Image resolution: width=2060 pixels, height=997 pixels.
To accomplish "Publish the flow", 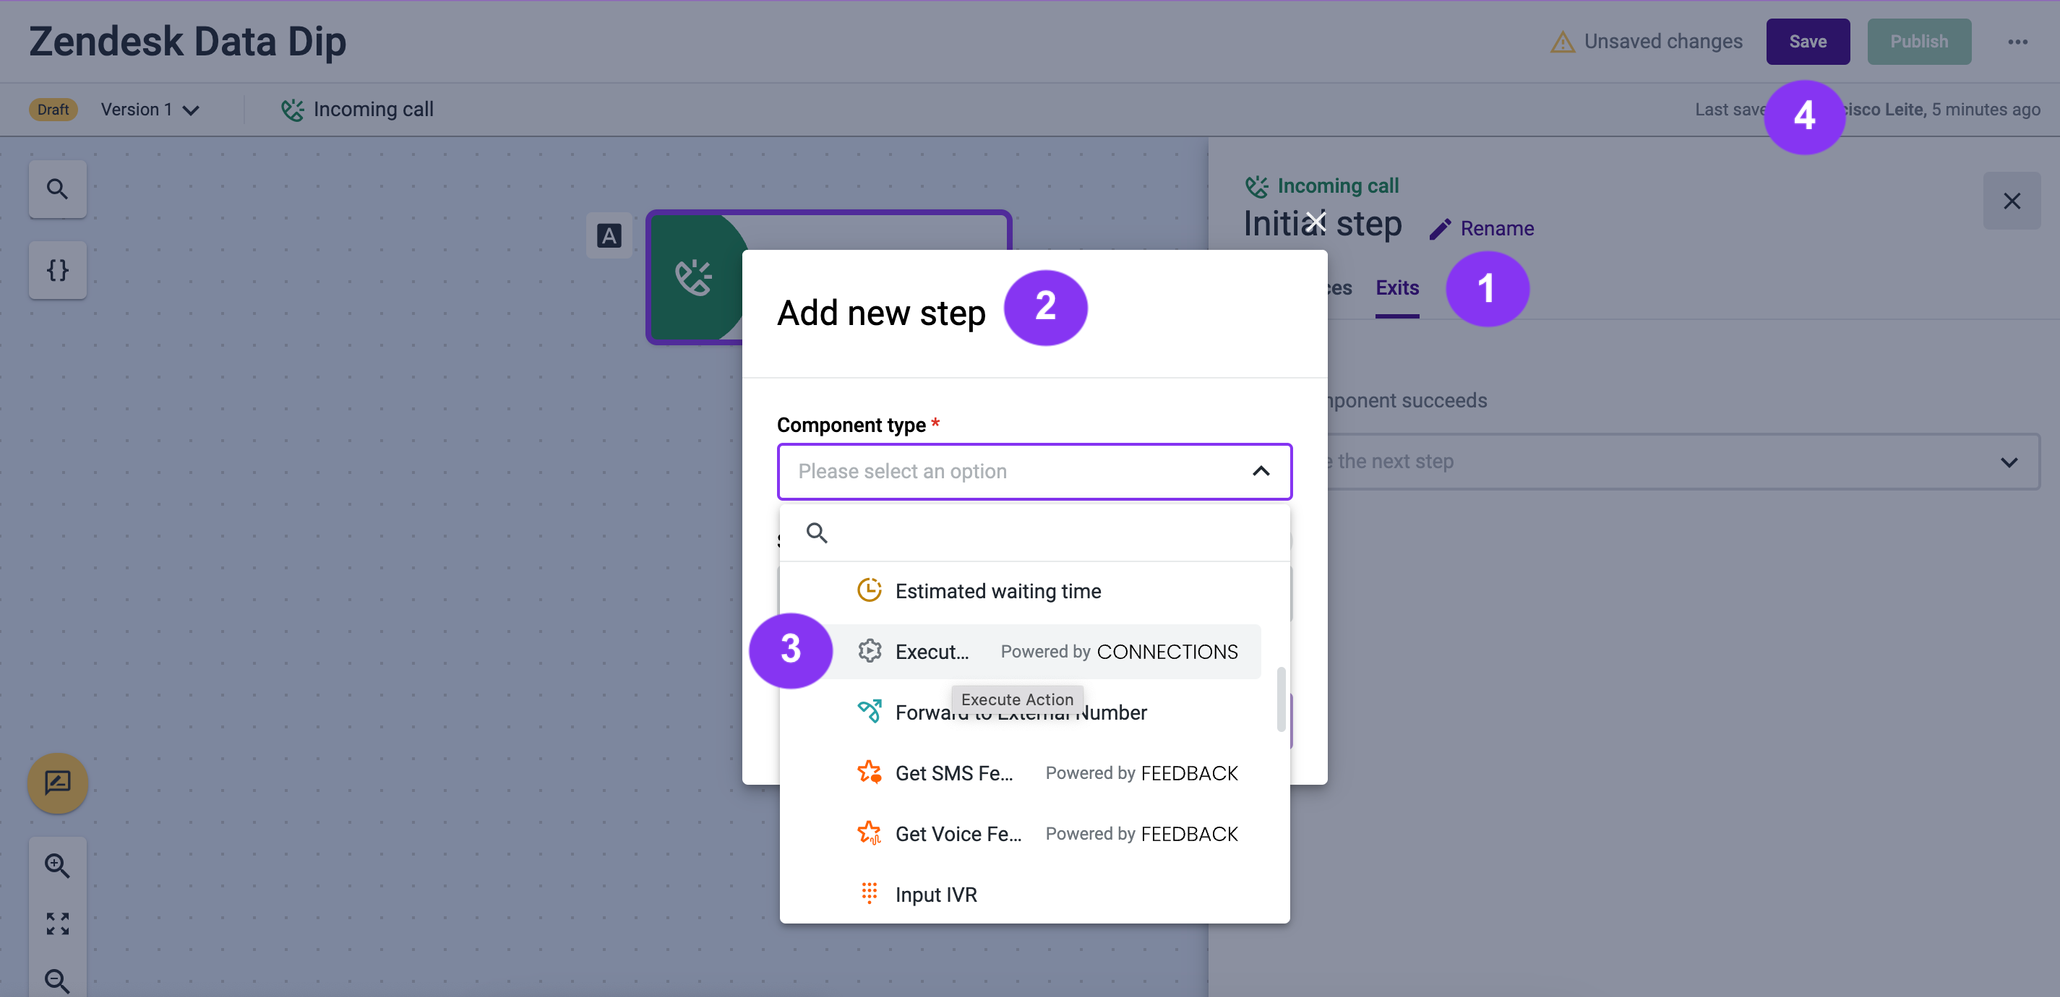I will tap(1919, 42).
